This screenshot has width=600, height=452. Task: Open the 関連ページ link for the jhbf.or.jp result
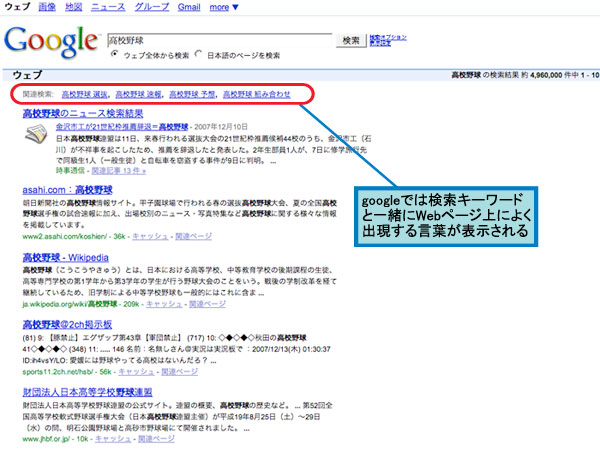tap(156, 439)
